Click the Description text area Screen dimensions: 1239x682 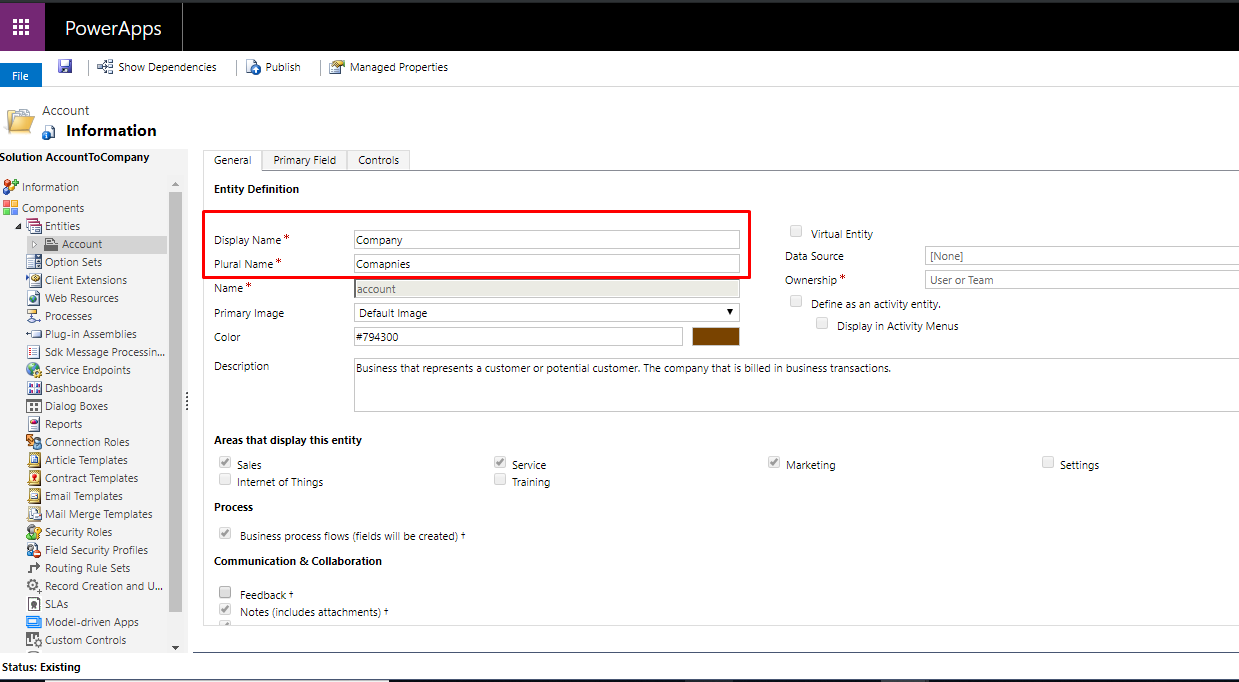point(796,385)
